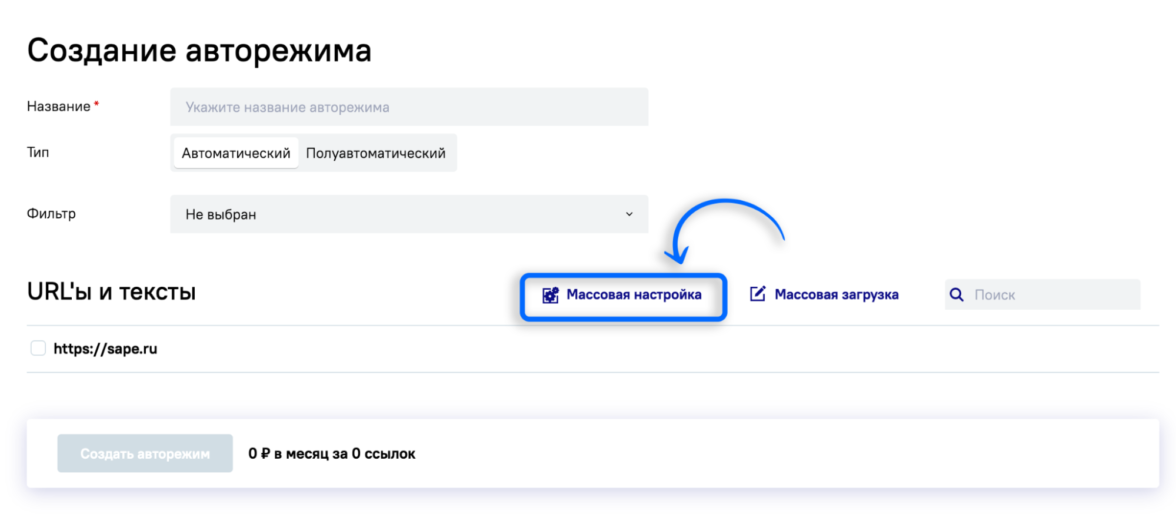Image resolution: width=1176 pixels, height=517 pixels.
Task: Click the Массовая настройка gear icon
Action: click(550, 295)
